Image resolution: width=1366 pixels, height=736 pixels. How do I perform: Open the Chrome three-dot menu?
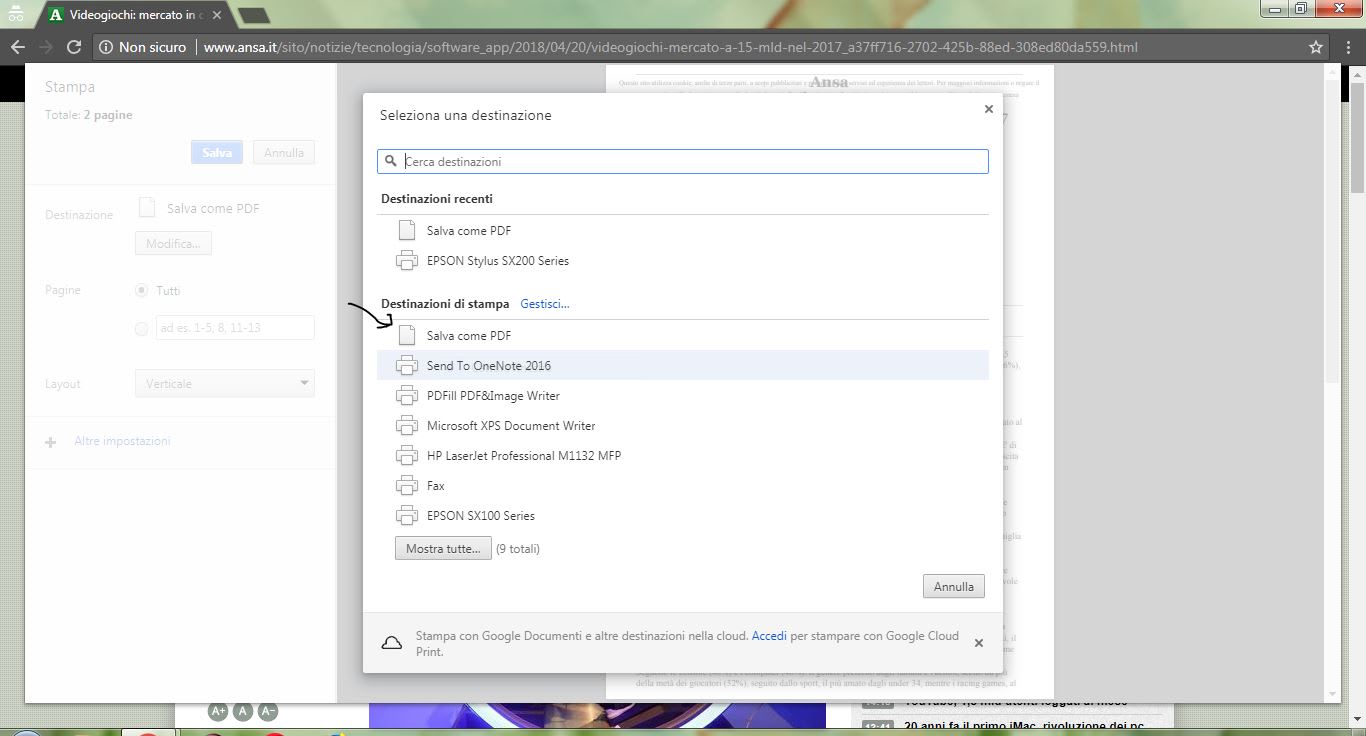1348,47
